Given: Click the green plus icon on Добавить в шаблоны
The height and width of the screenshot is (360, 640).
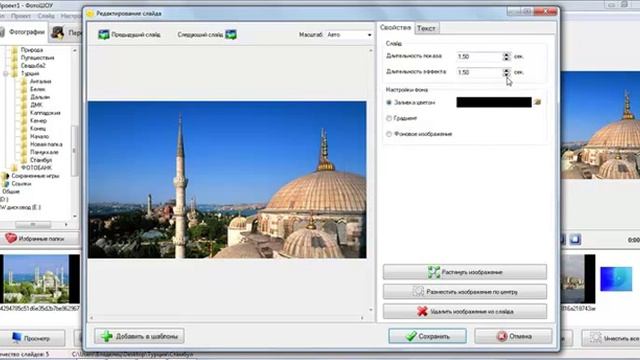Looking at the screenshot, I should 107,336.
